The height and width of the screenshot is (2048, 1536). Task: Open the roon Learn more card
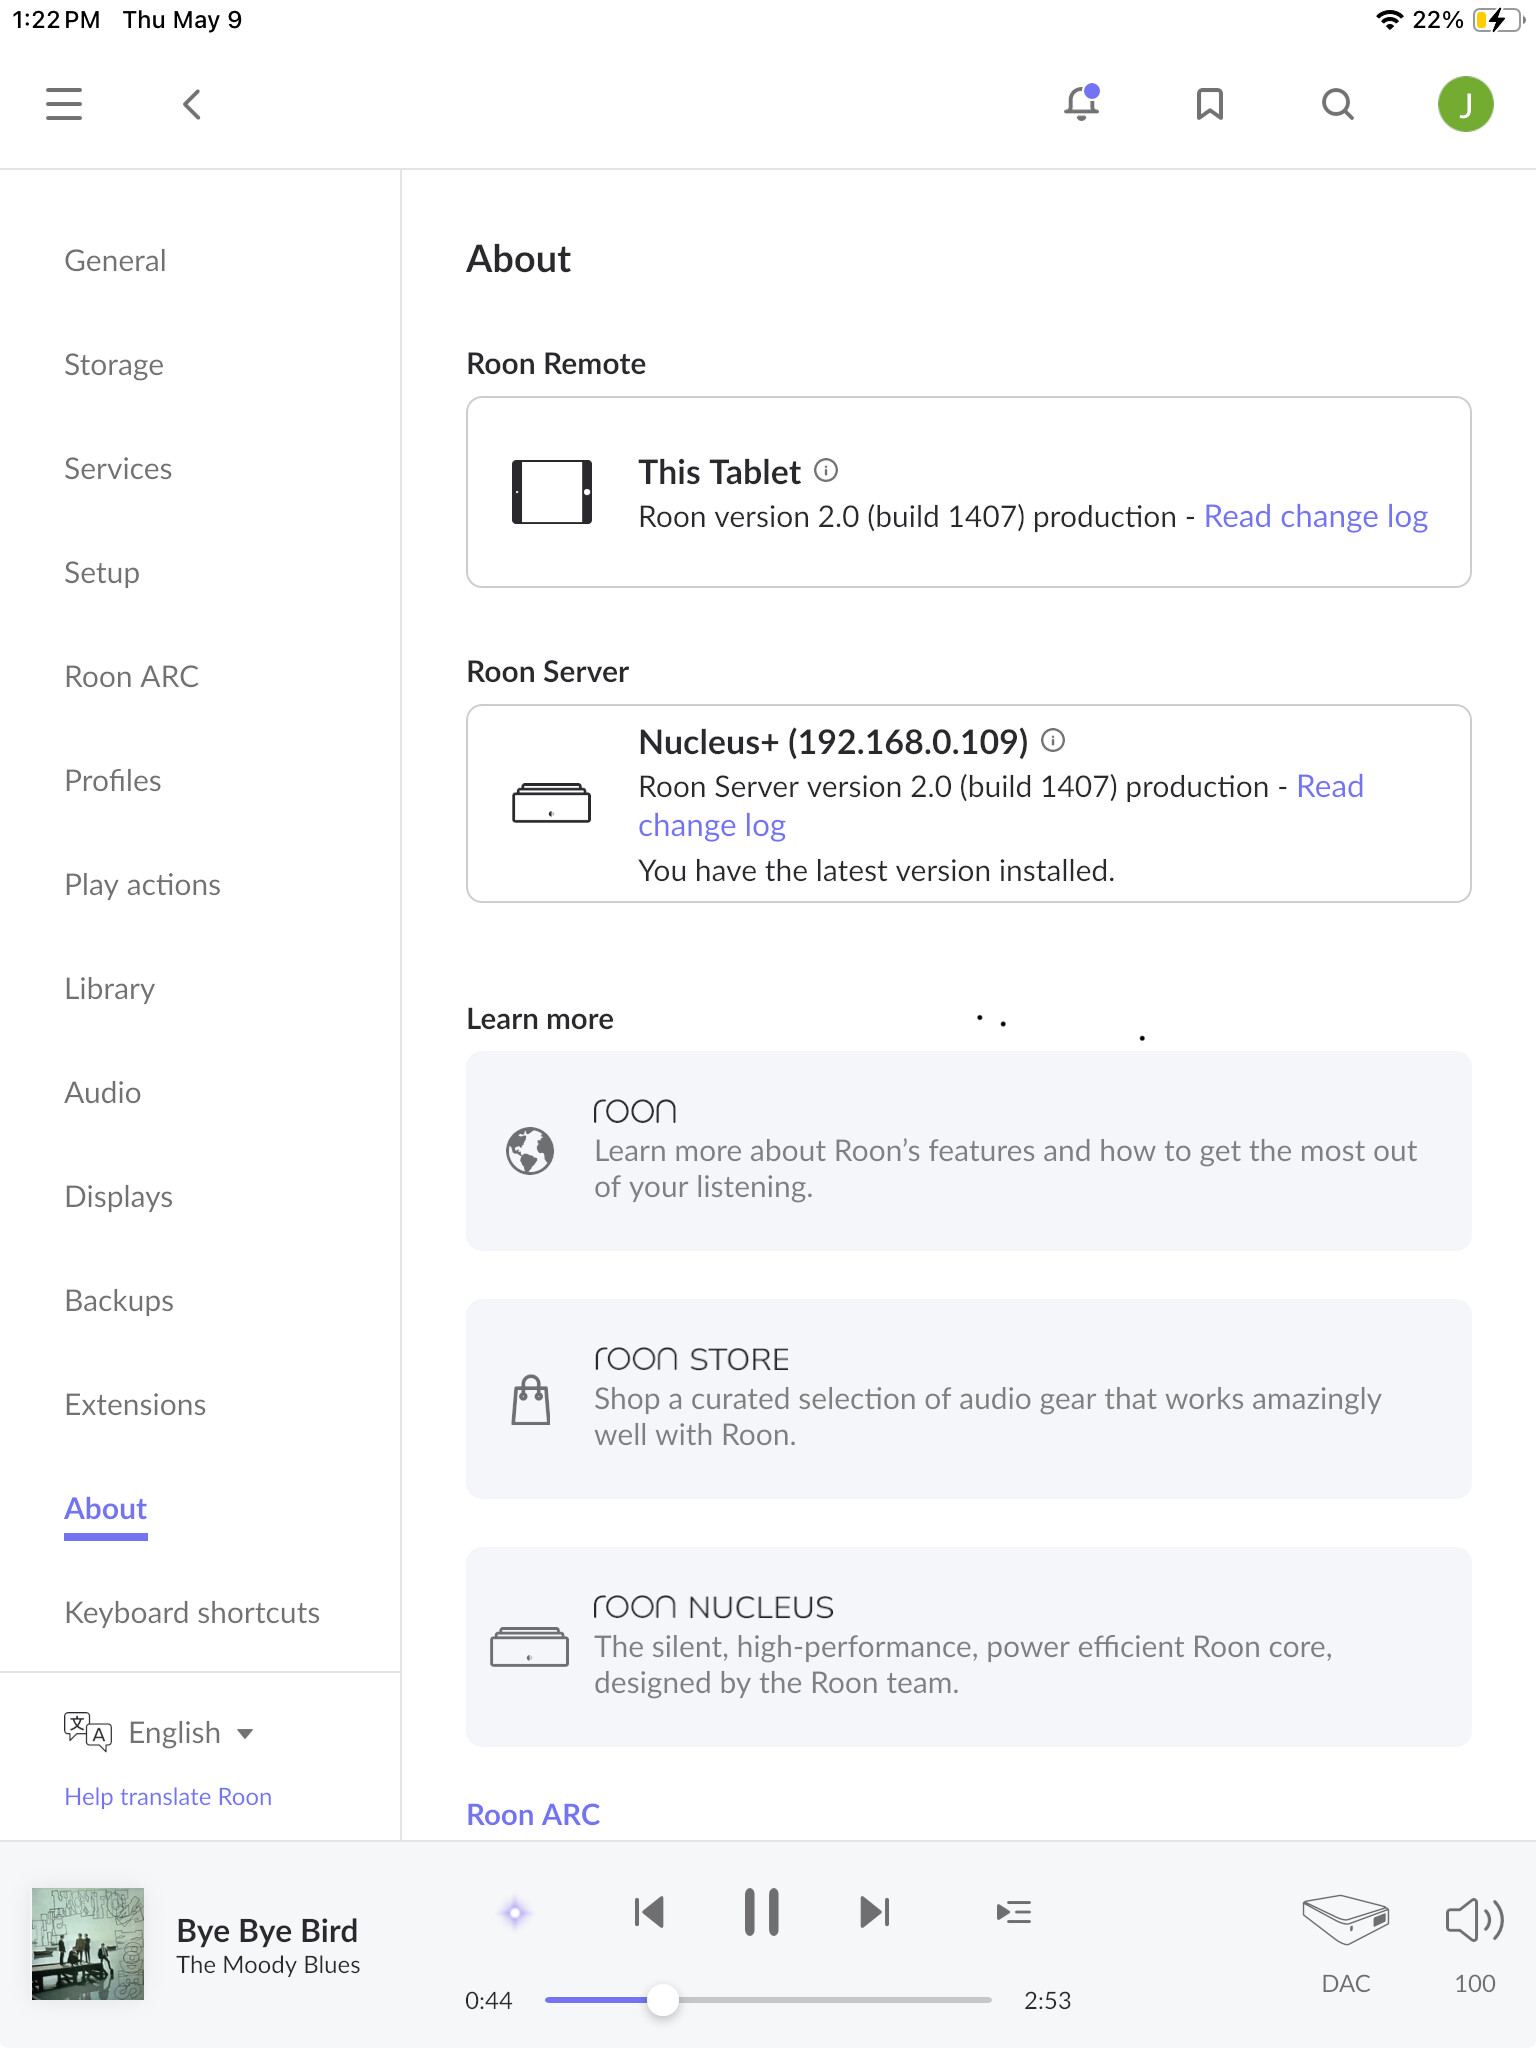pyautogui.click(x=968, y=1150)
